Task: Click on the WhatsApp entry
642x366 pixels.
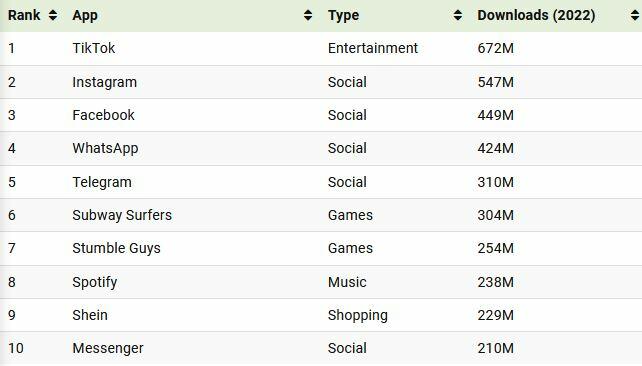Action: point(105,148)
